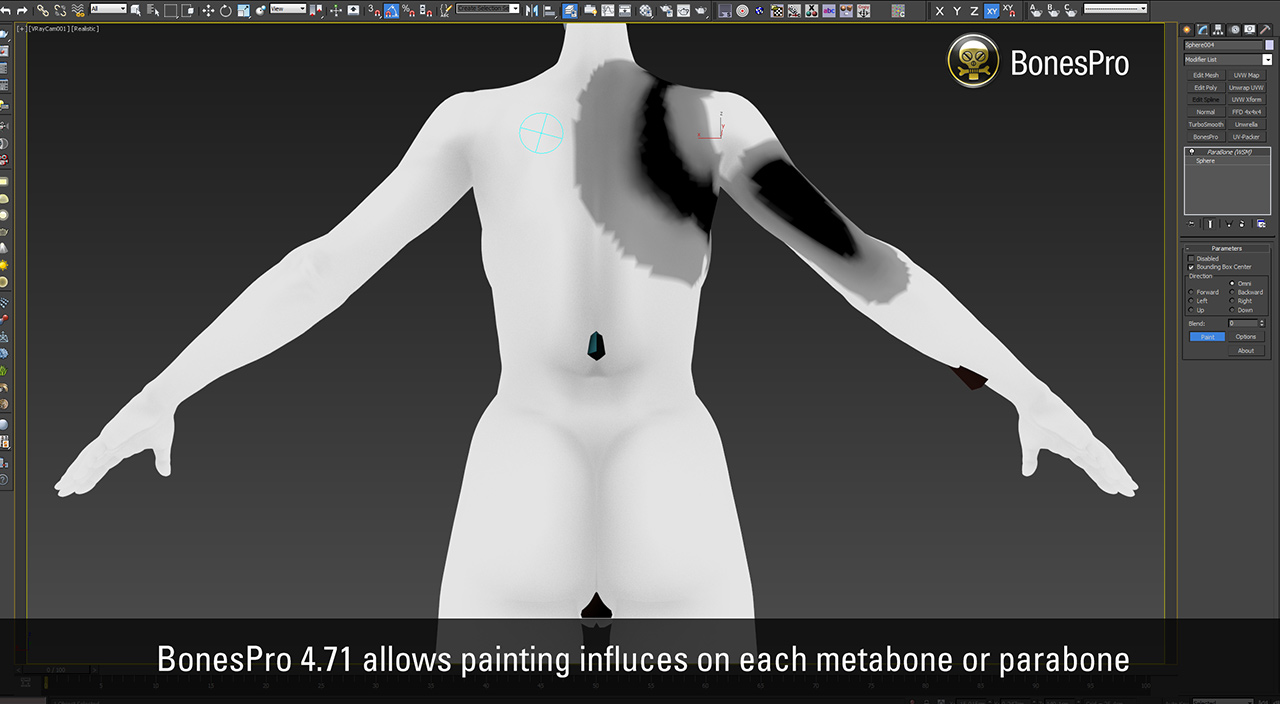
Task: Select Down direction radio button
Action: coord(1232,310)
